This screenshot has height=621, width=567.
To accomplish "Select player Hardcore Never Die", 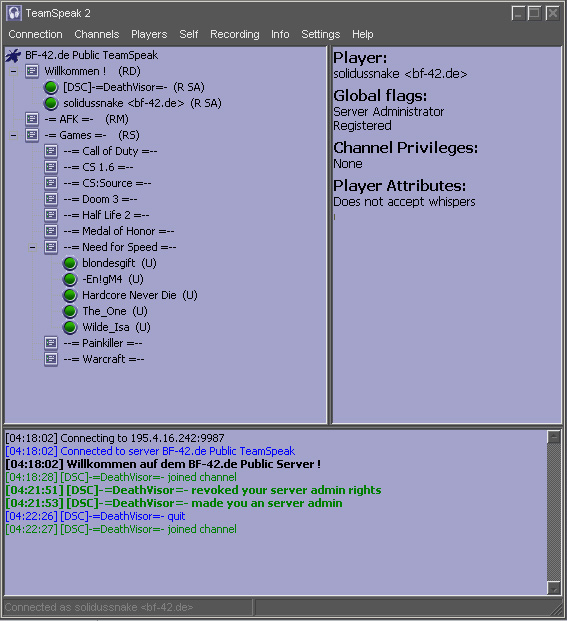I will (139, 295).
